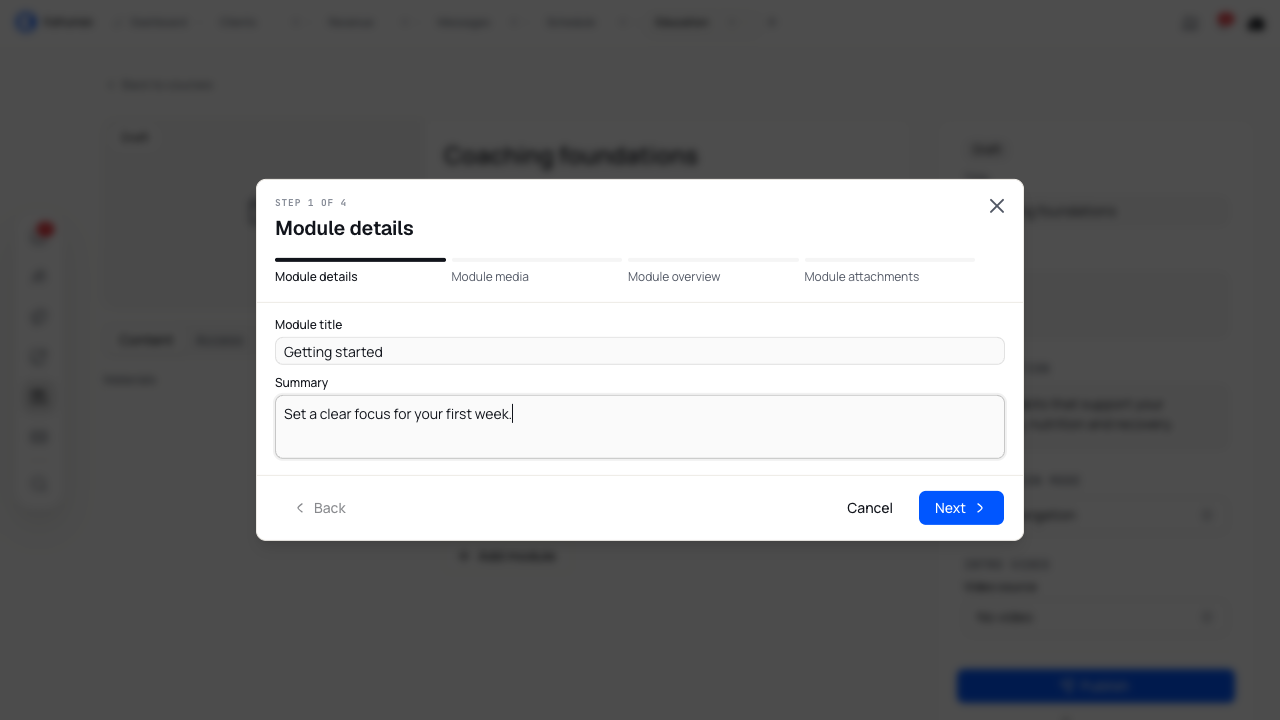Proceed with the blue Next button
Image resolution: width=1280 pixels, height=720 pixels.
pyautogui.click(x=961, y=508)
